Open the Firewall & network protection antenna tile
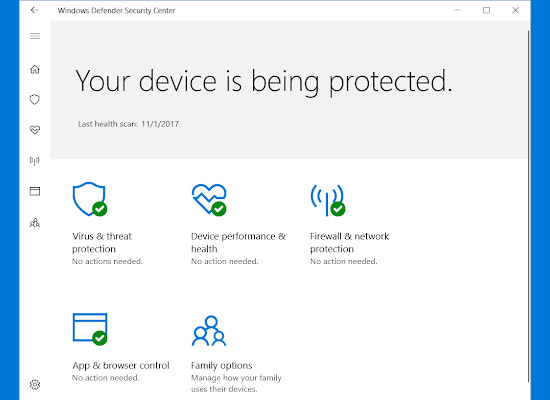This screenshot has width=550, height=400. click(x=328, y=200)
